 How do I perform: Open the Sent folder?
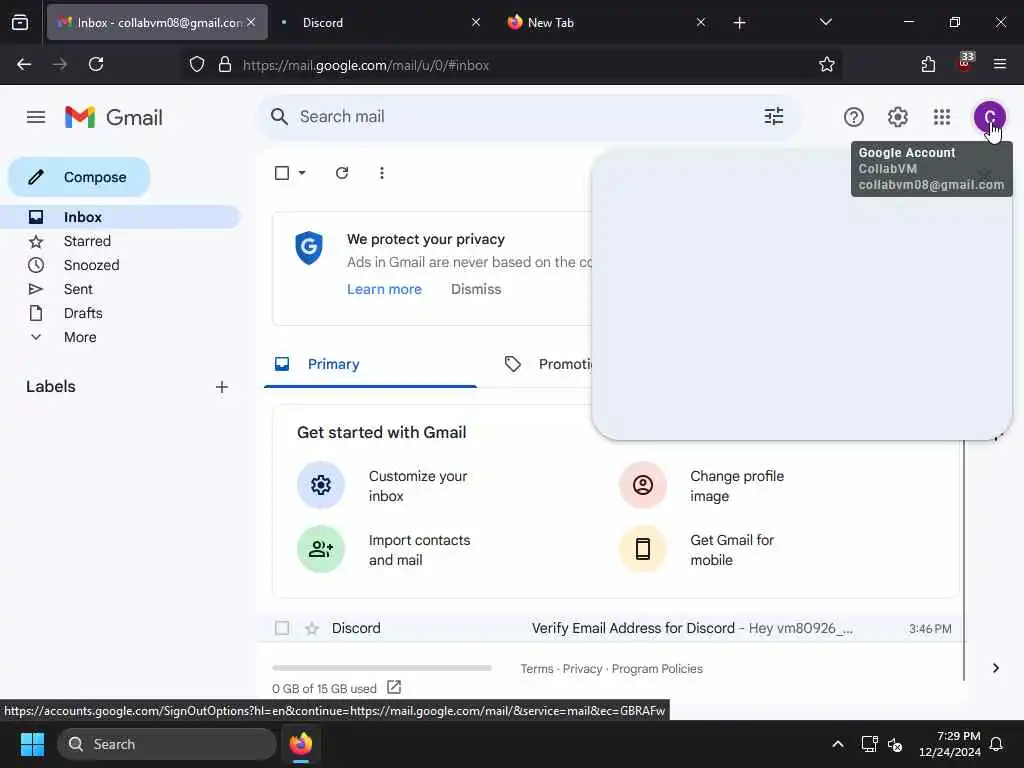(120, 289)
